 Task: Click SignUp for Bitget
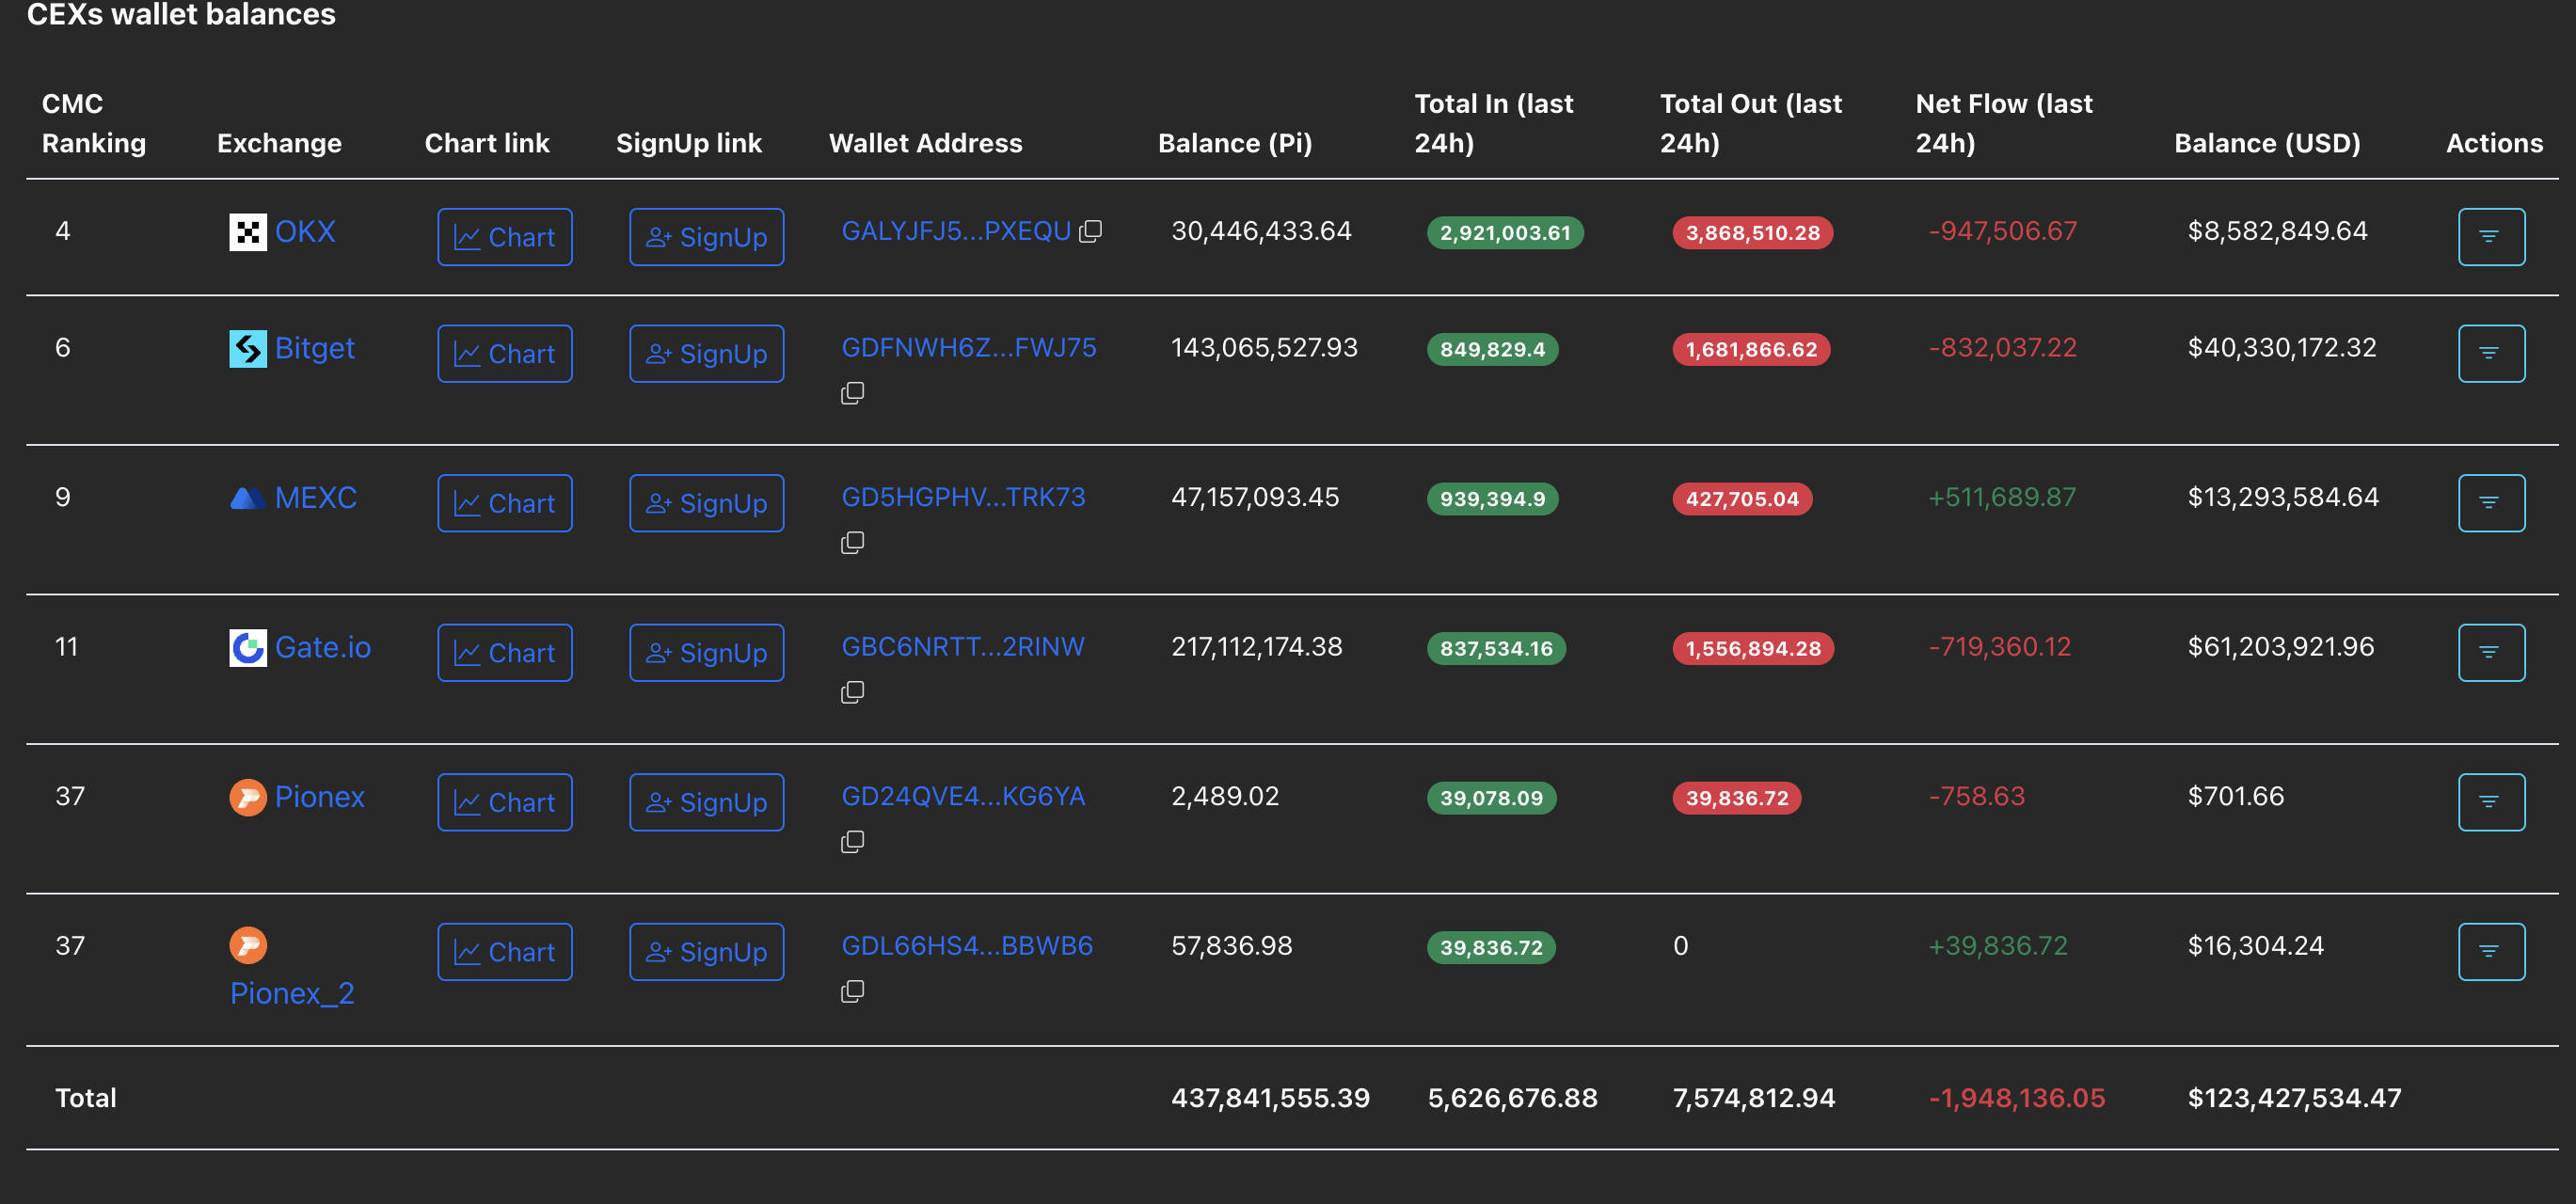tap(706, 353)
